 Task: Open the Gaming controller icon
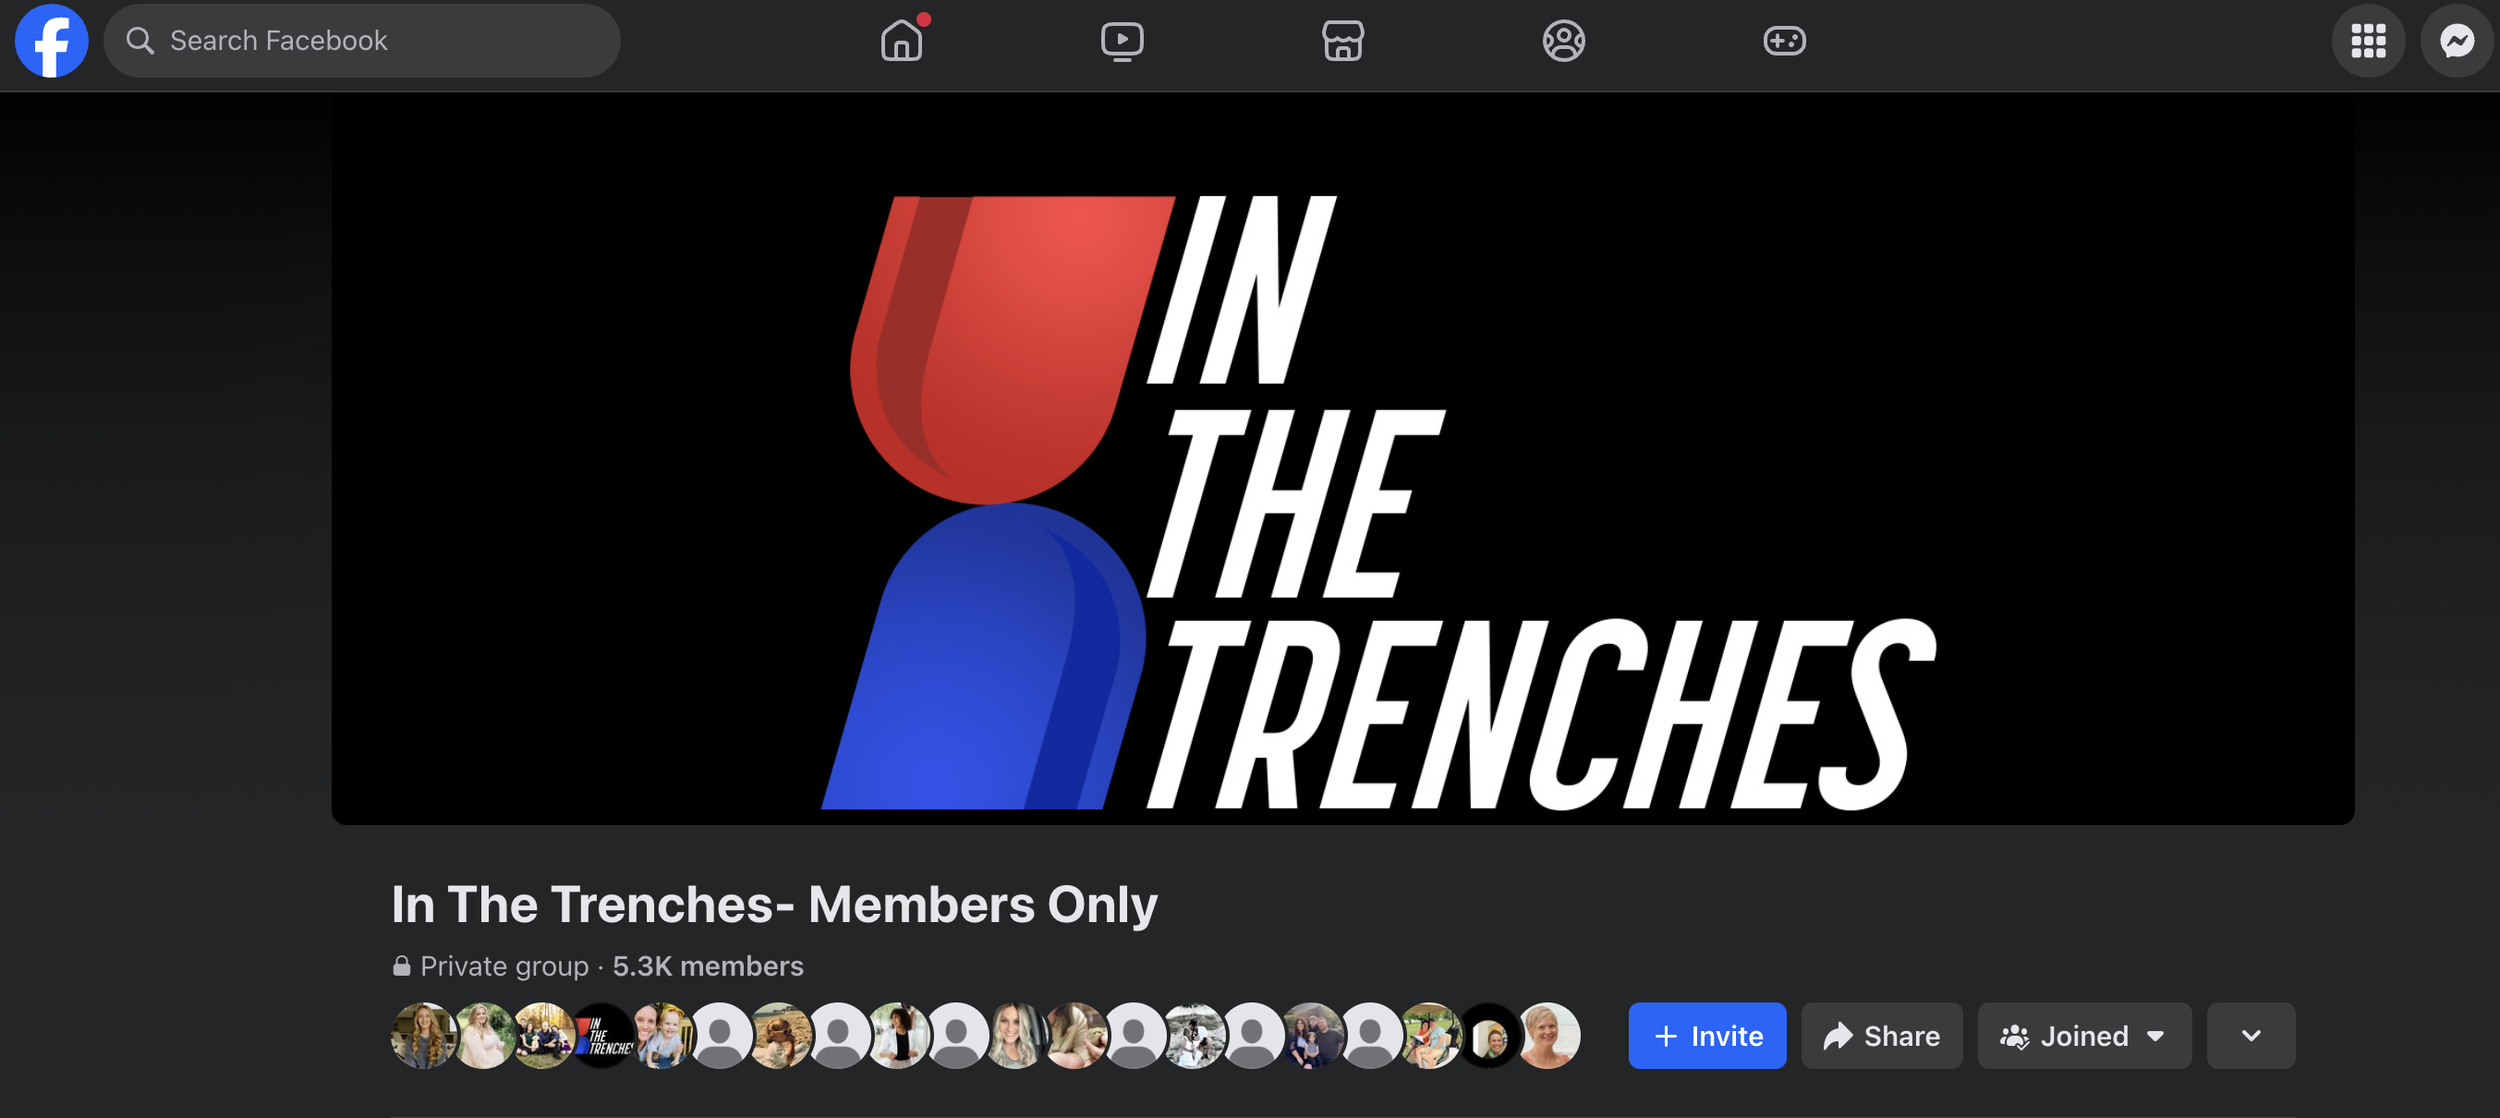coord(1784,41)
